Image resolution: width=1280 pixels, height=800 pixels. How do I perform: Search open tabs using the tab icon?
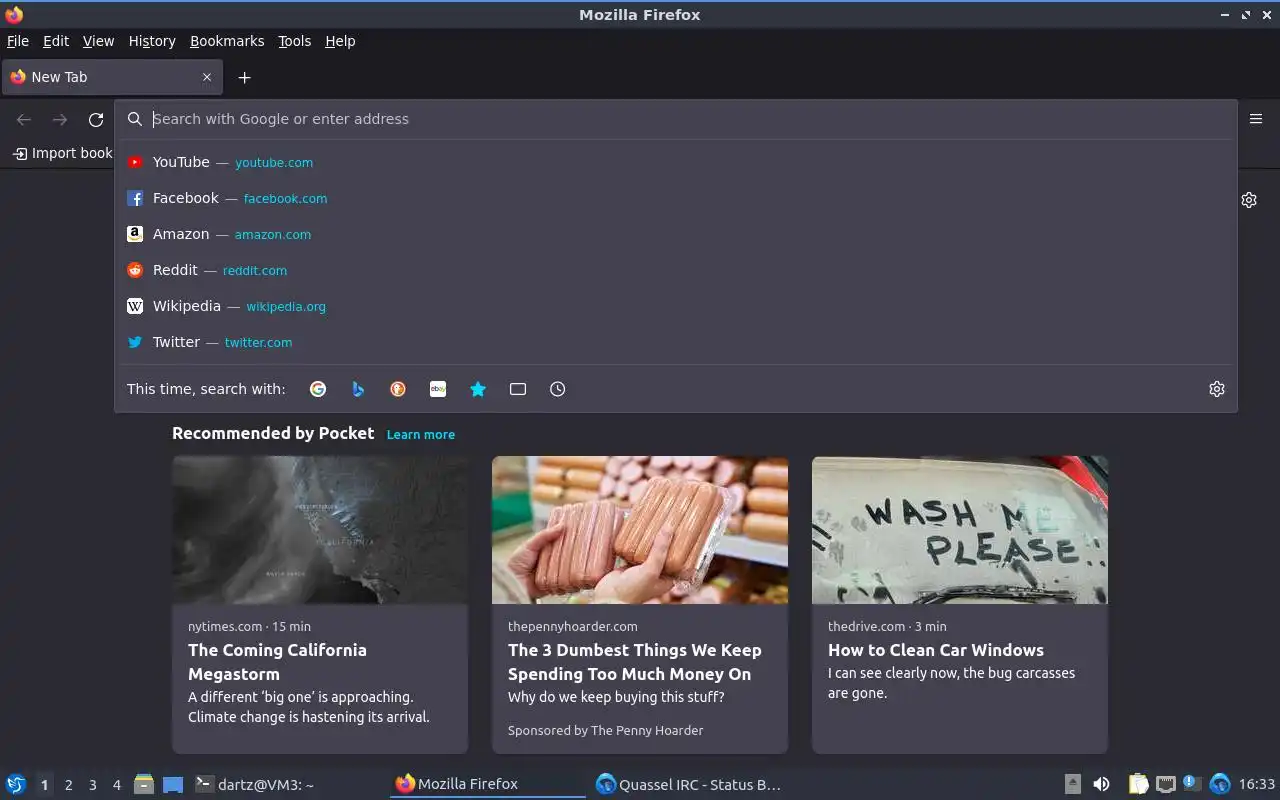[518, 389]
